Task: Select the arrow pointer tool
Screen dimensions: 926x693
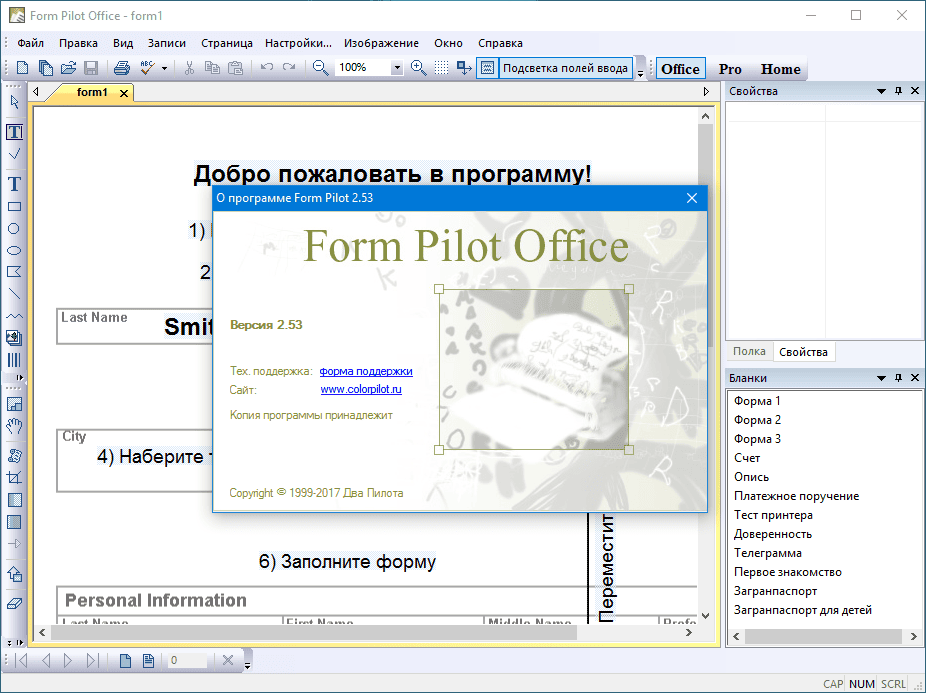Action: [x=15, y=102]
